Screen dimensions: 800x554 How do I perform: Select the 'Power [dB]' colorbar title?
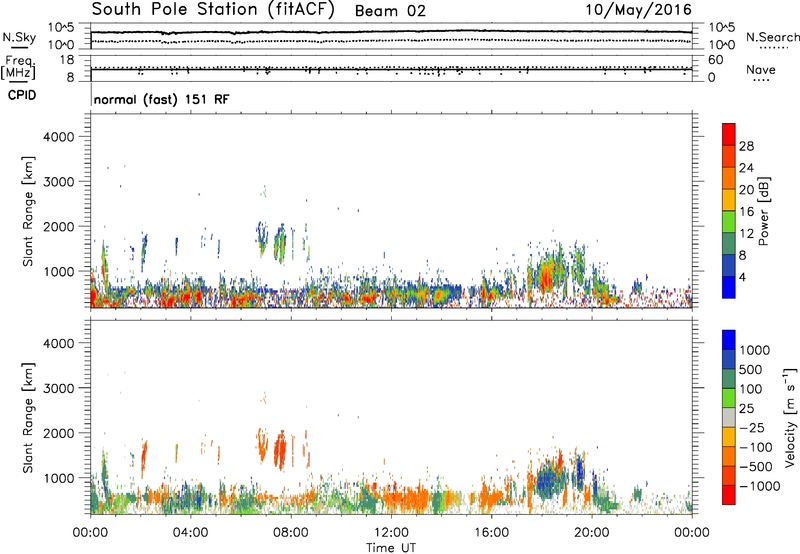[763, 211]
